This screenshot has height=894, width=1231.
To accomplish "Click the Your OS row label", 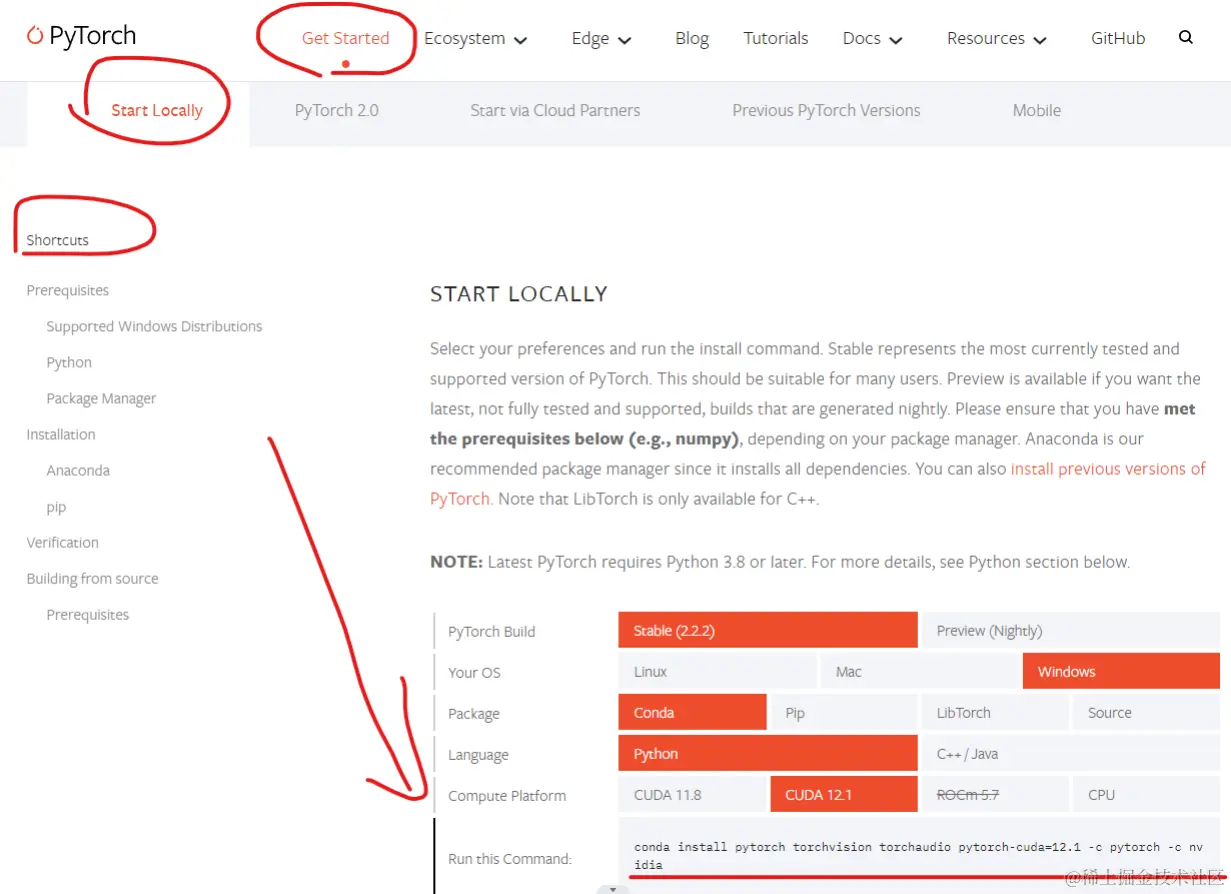I will [474, 673].
